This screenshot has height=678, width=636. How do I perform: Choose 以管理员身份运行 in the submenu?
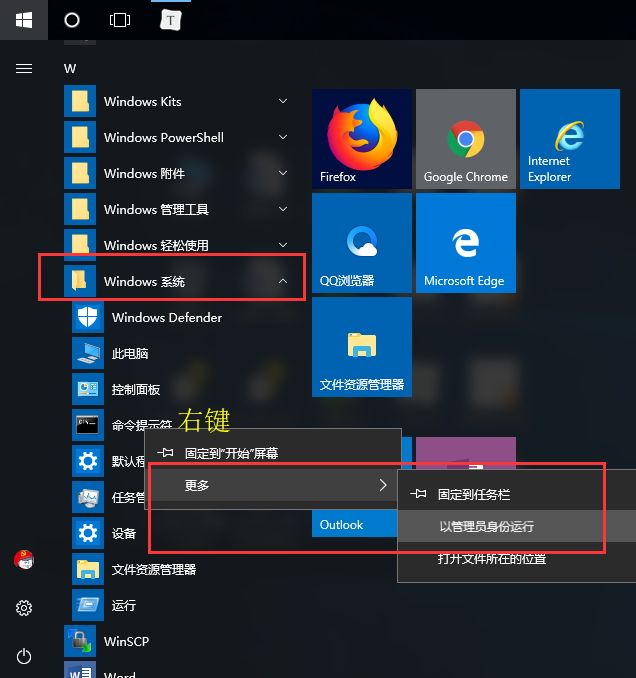point(517,526)
